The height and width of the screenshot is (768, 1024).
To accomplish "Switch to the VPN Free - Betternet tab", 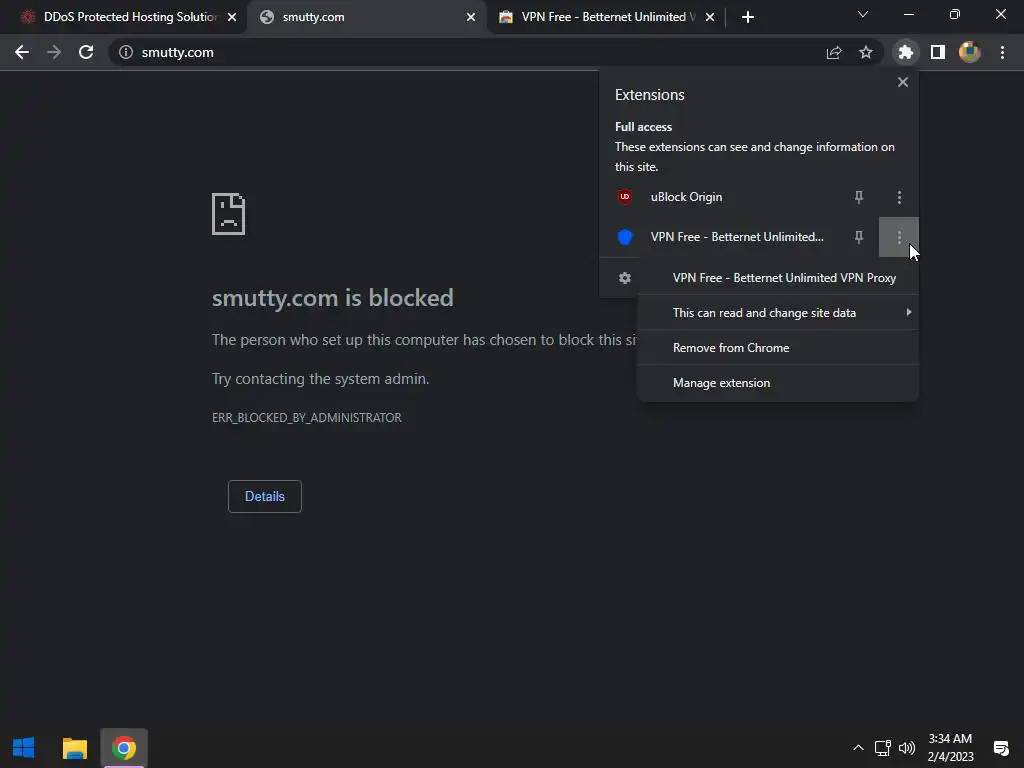I will 604,17.
